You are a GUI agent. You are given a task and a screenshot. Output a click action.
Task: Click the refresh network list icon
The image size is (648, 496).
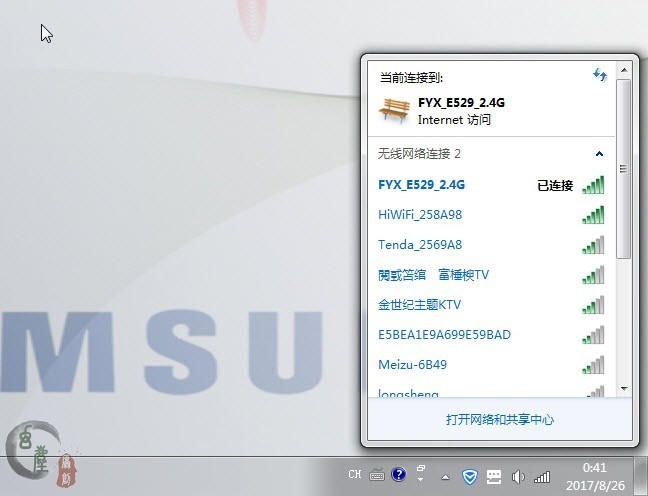pyautogui.click(x=600, y=75)
